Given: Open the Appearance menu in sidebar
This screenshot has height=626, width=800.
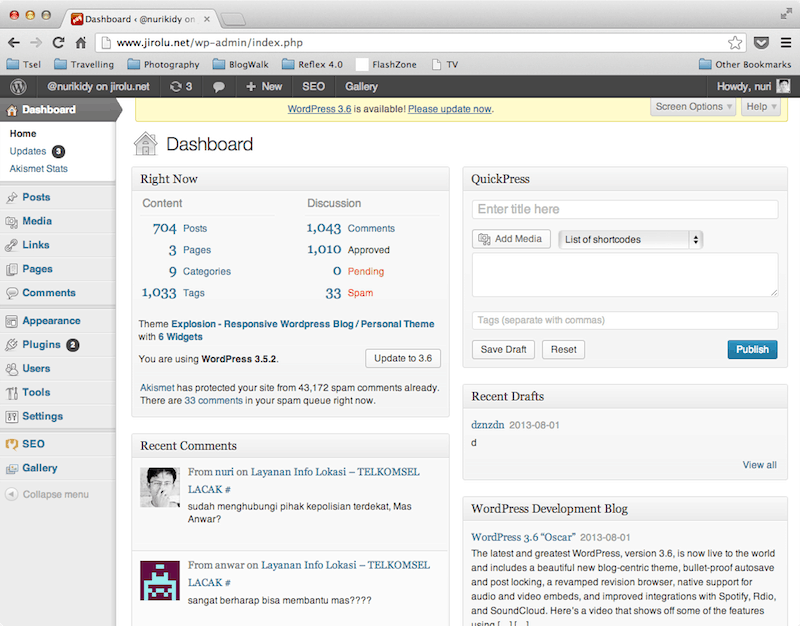Looking at the screenshot, I should (x=50, y=321).
